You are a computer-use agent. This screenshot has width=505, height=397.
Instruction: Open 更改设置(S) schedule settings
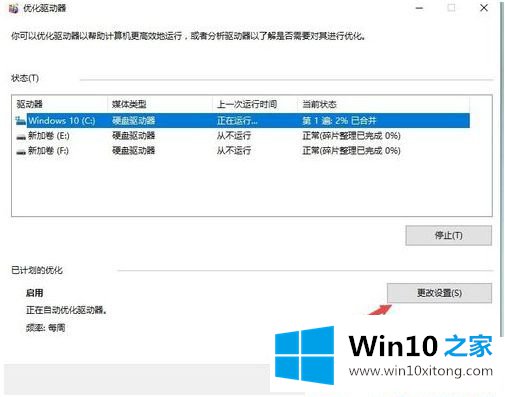point(439,293)
